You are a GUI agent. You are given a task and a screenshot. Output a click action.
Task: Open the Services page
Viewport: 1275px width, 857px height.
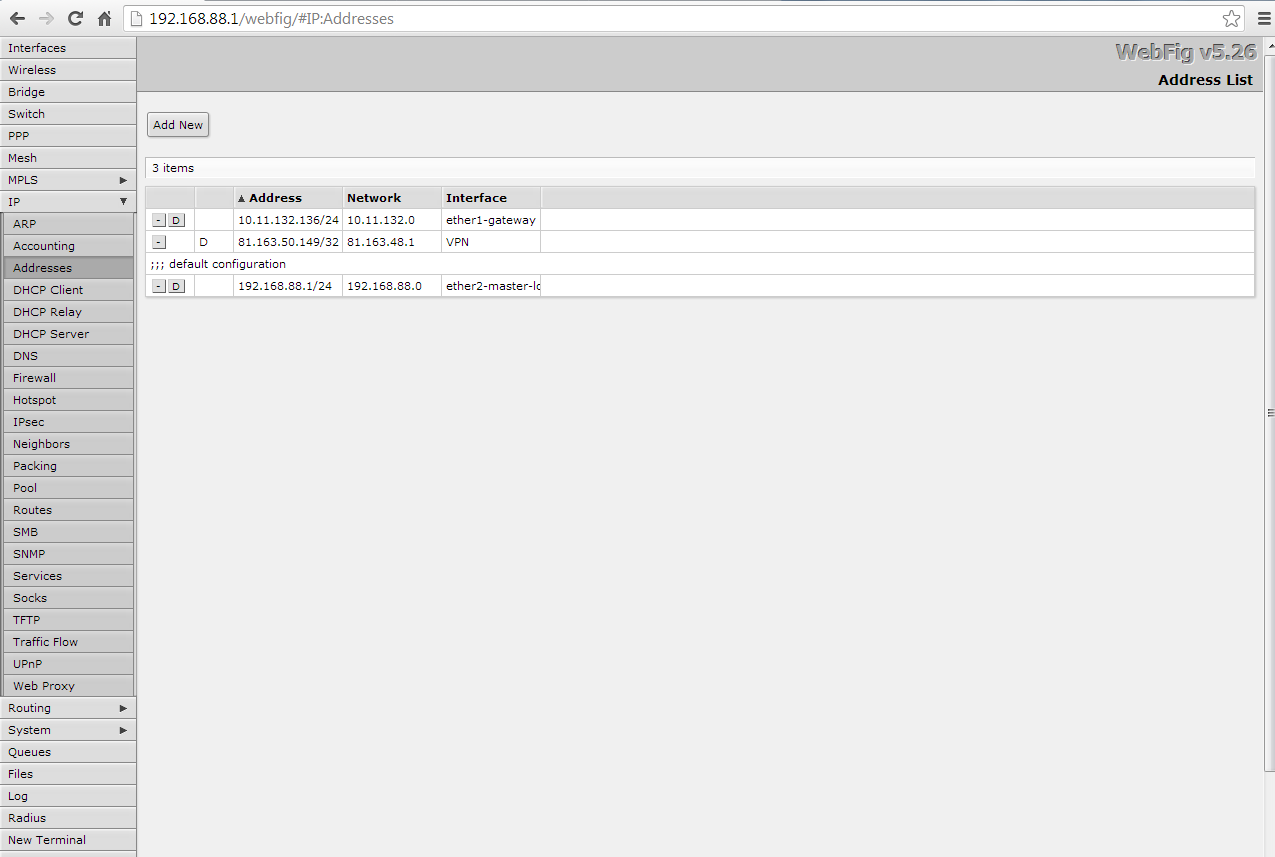(x=68, y=576)
